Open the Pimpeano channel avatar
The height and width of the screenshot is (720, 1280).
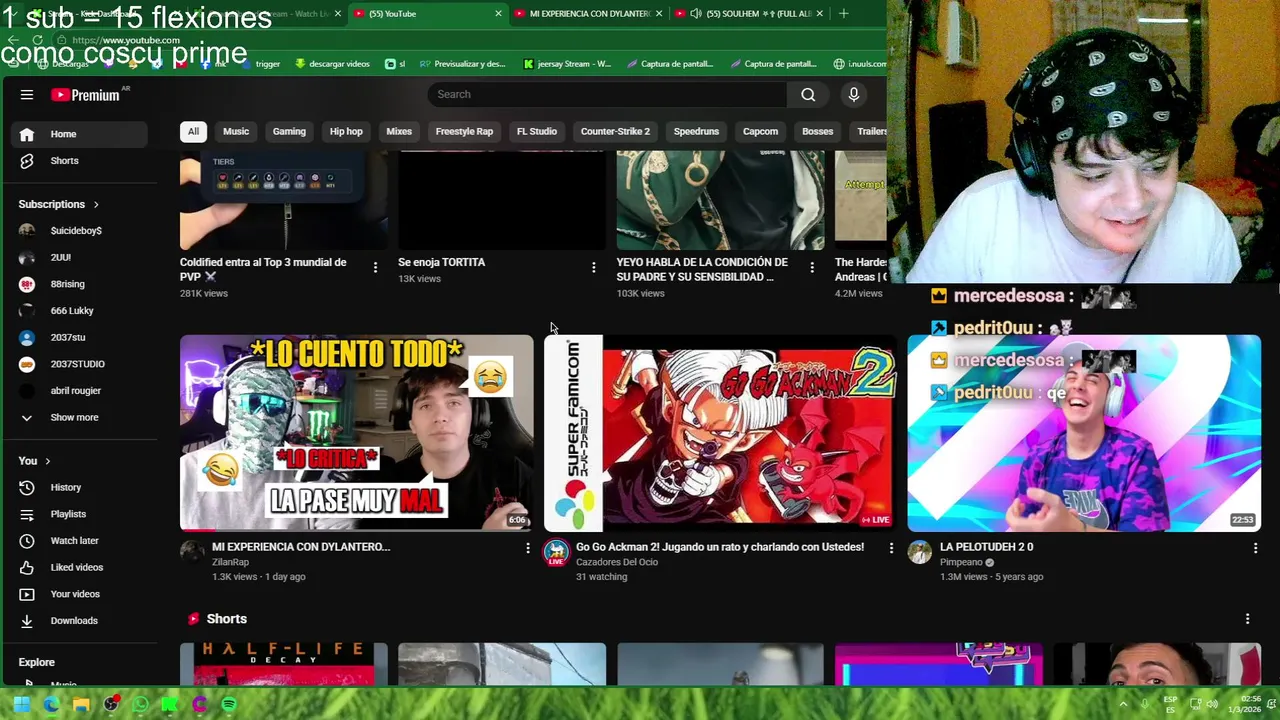(x=920, y=552)
